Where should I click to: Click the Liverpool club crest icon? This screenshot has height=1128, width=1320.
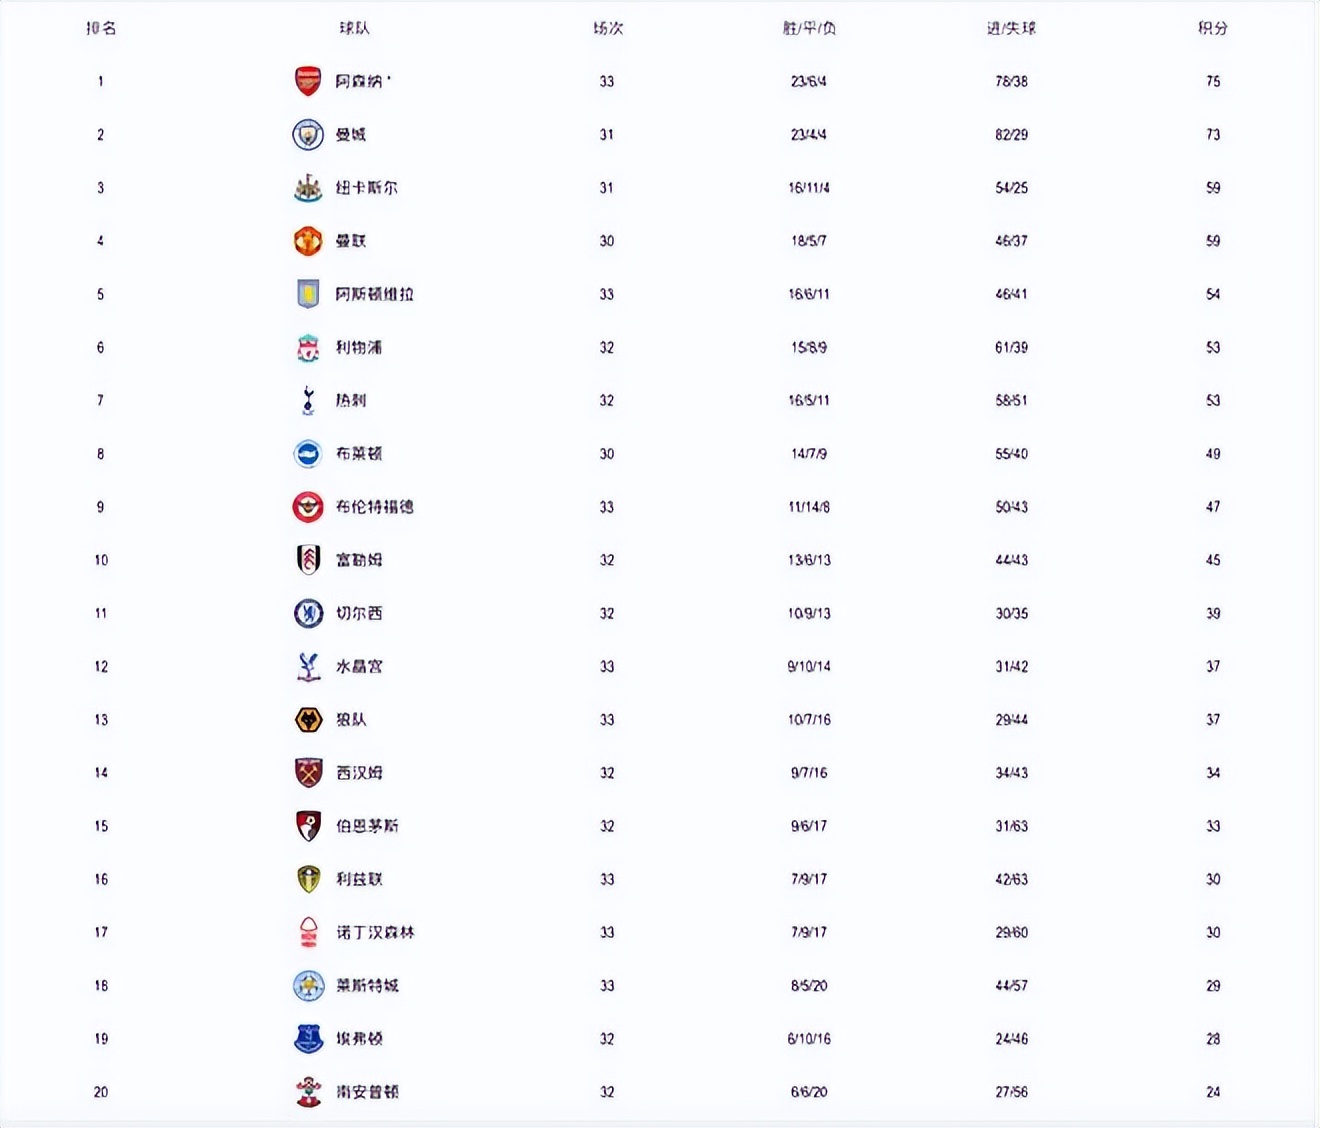308,348
